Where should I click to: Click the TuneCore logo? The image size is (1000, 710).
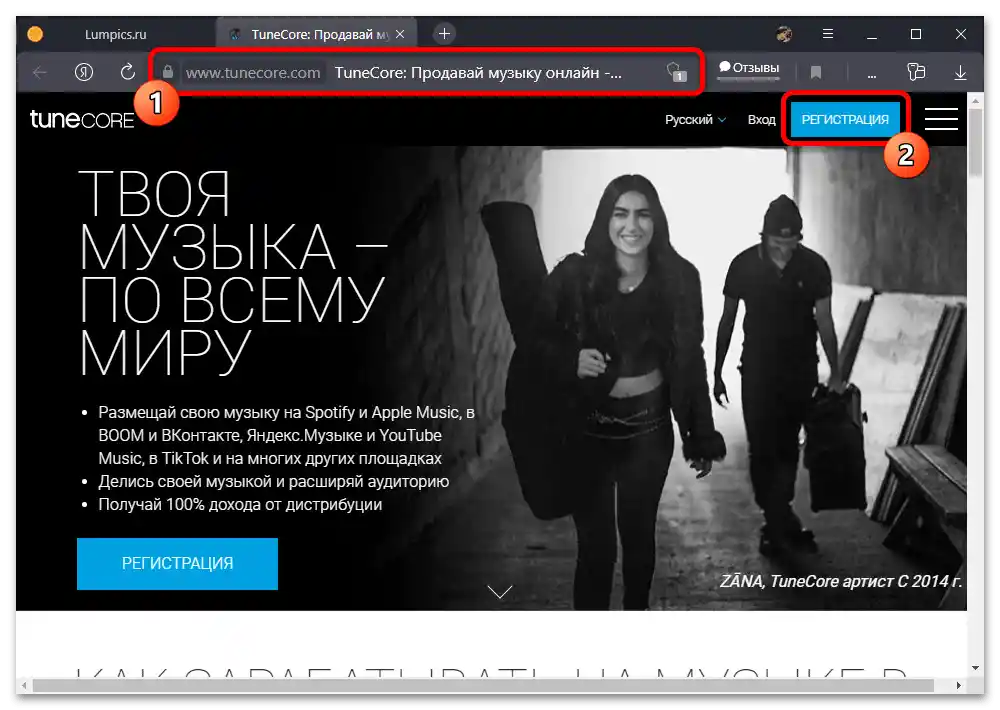tap(82, 119)
